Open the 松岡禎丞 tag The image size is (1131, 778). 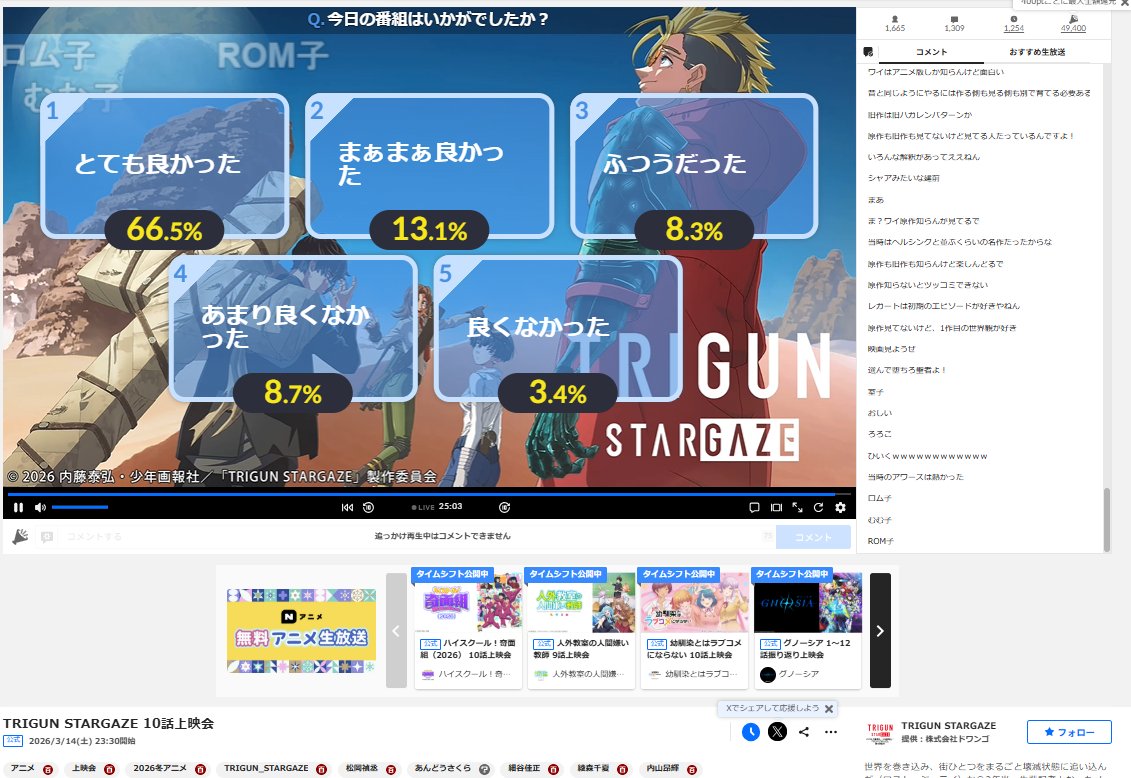coord(361,769)
